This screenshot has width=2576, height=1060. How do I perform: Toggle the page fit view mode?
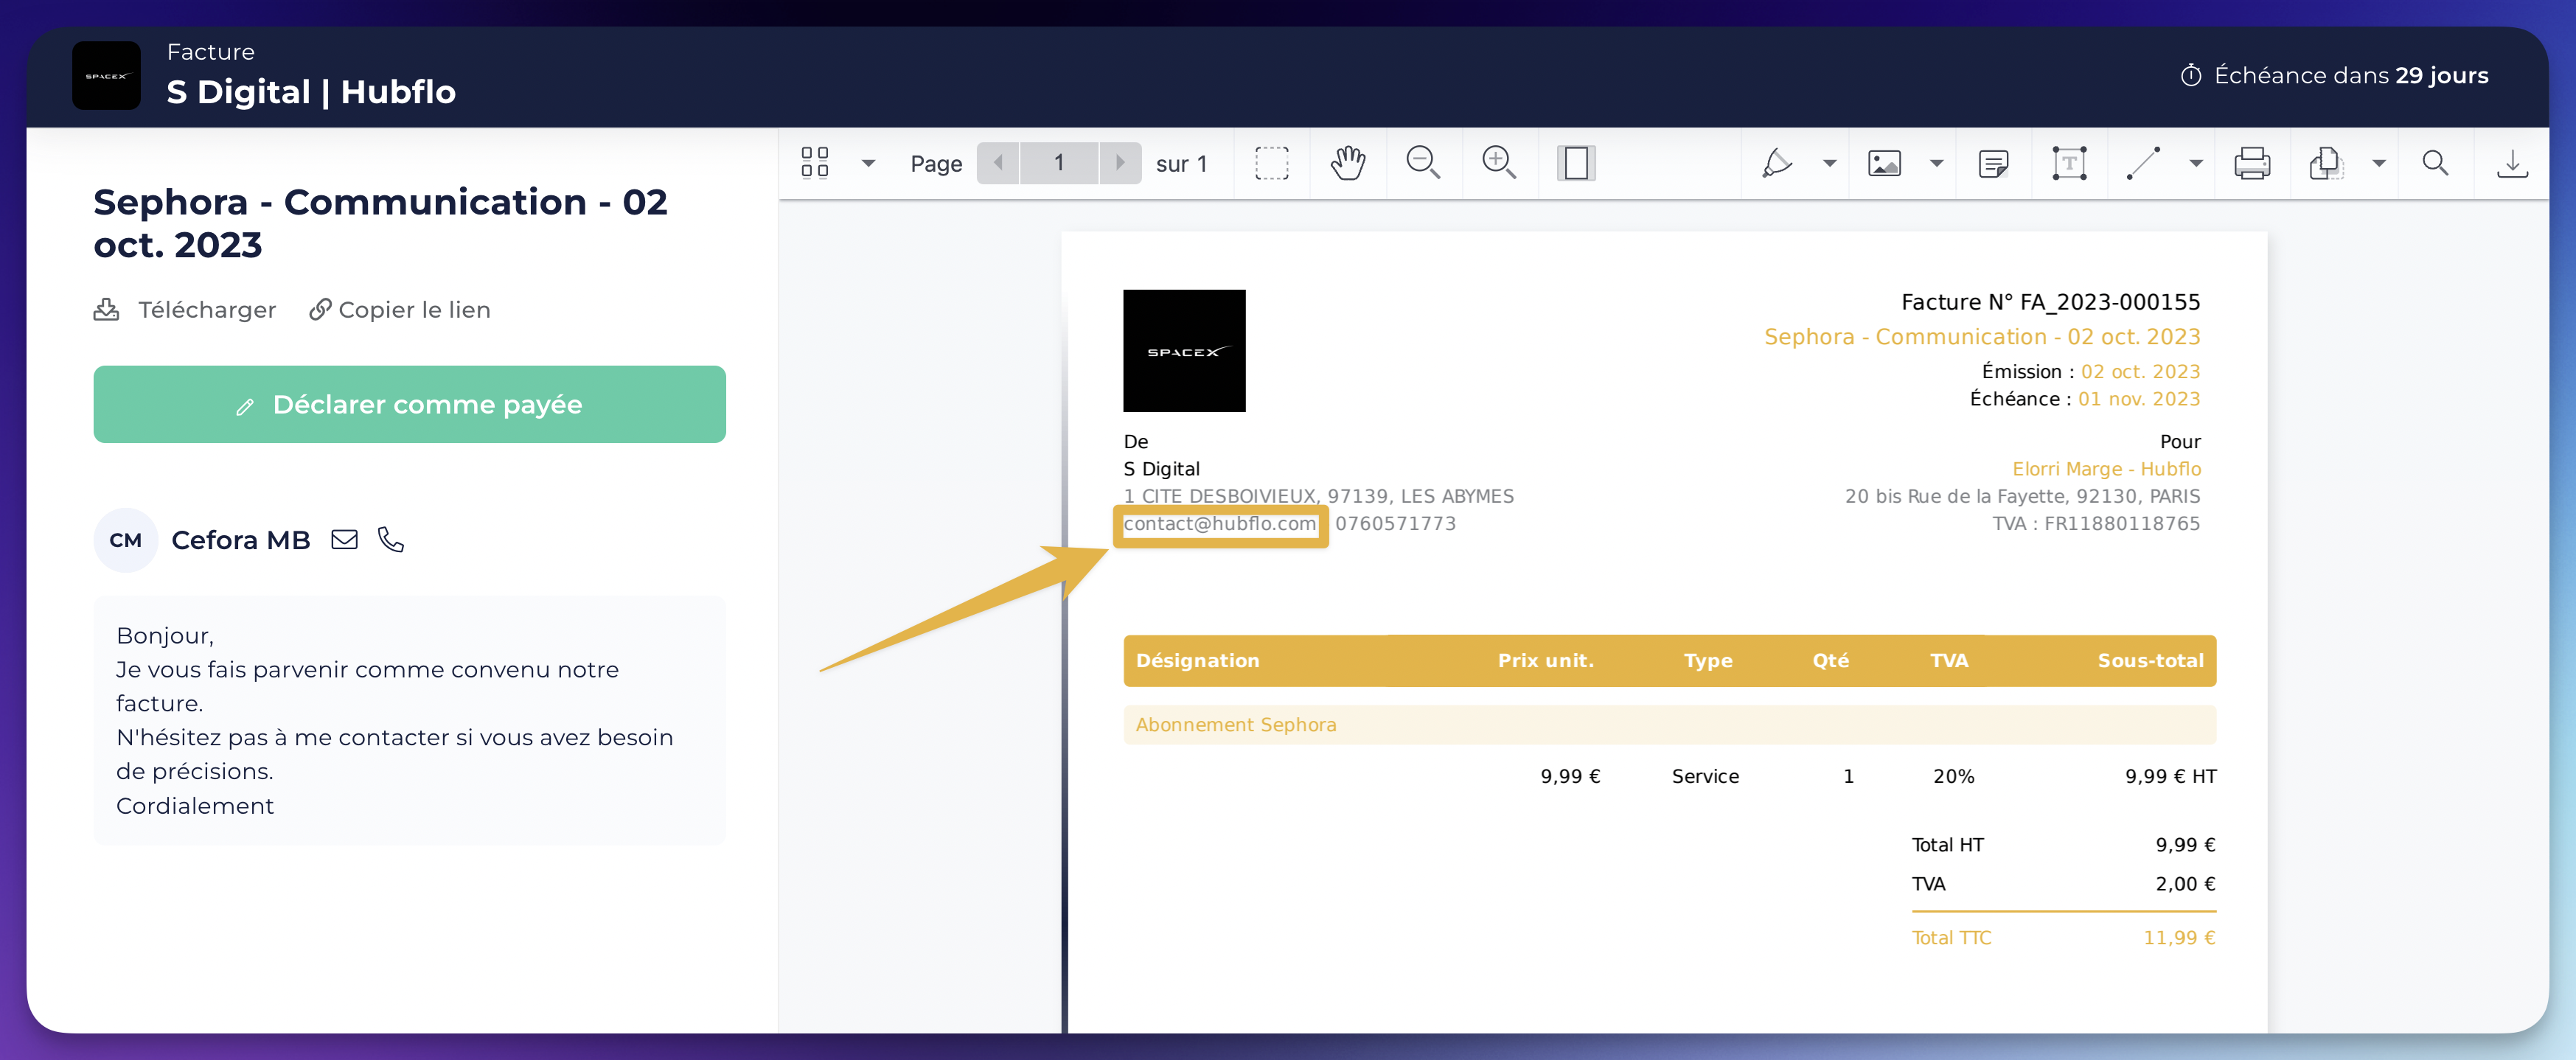tap(1576, 163)
